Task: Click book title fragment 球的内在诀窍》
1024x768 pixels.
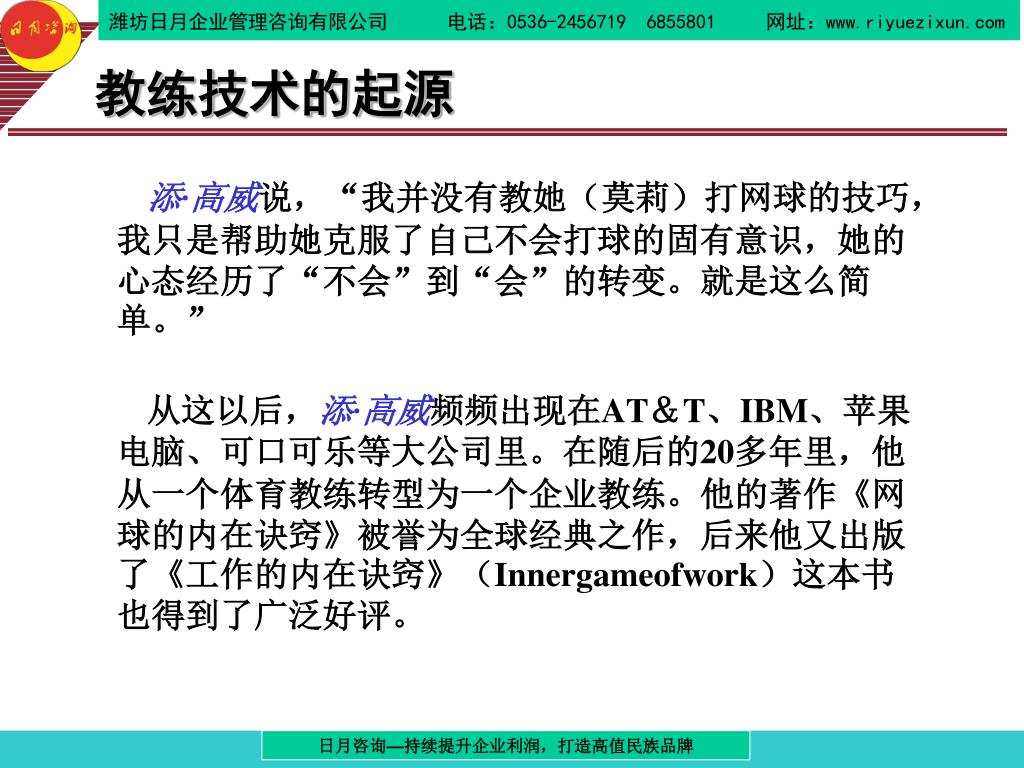Action: coord(230,535)
